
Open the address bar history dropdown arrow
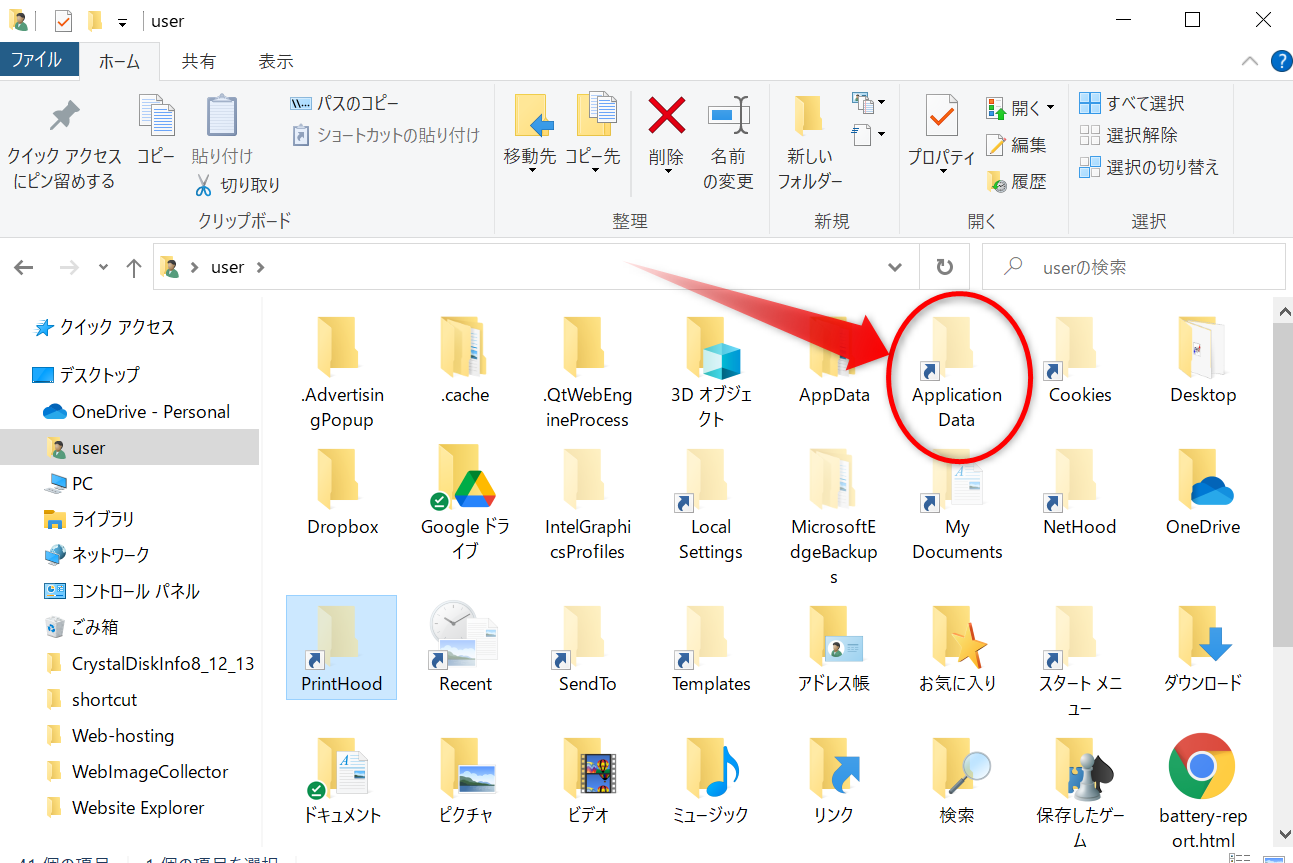[x=894, y=266]
